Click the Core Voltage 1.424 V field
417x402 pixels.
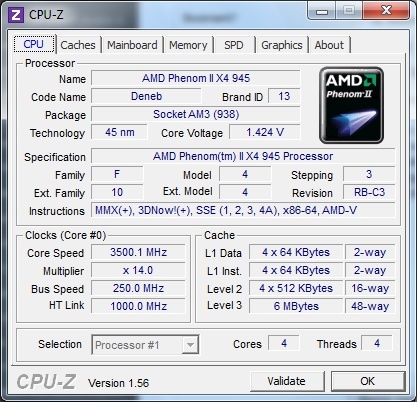tap(265, 132)
